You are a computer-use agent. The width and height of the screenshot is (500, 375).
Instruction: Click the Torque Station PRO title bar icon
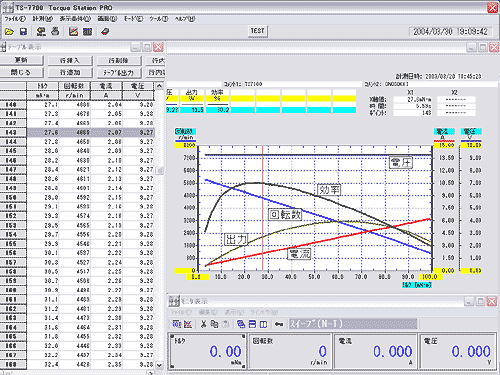point(7,7)
